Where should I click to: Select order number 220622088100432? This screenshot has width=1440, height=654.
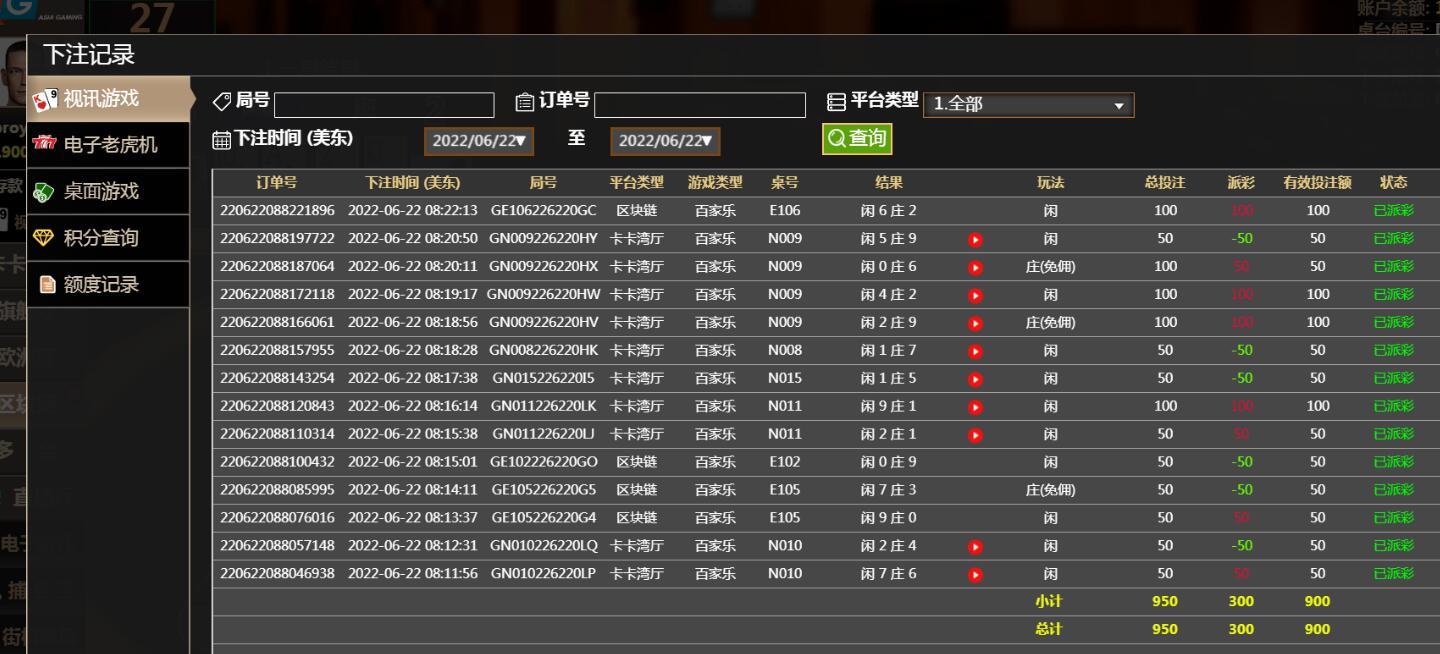click(277, 463)
